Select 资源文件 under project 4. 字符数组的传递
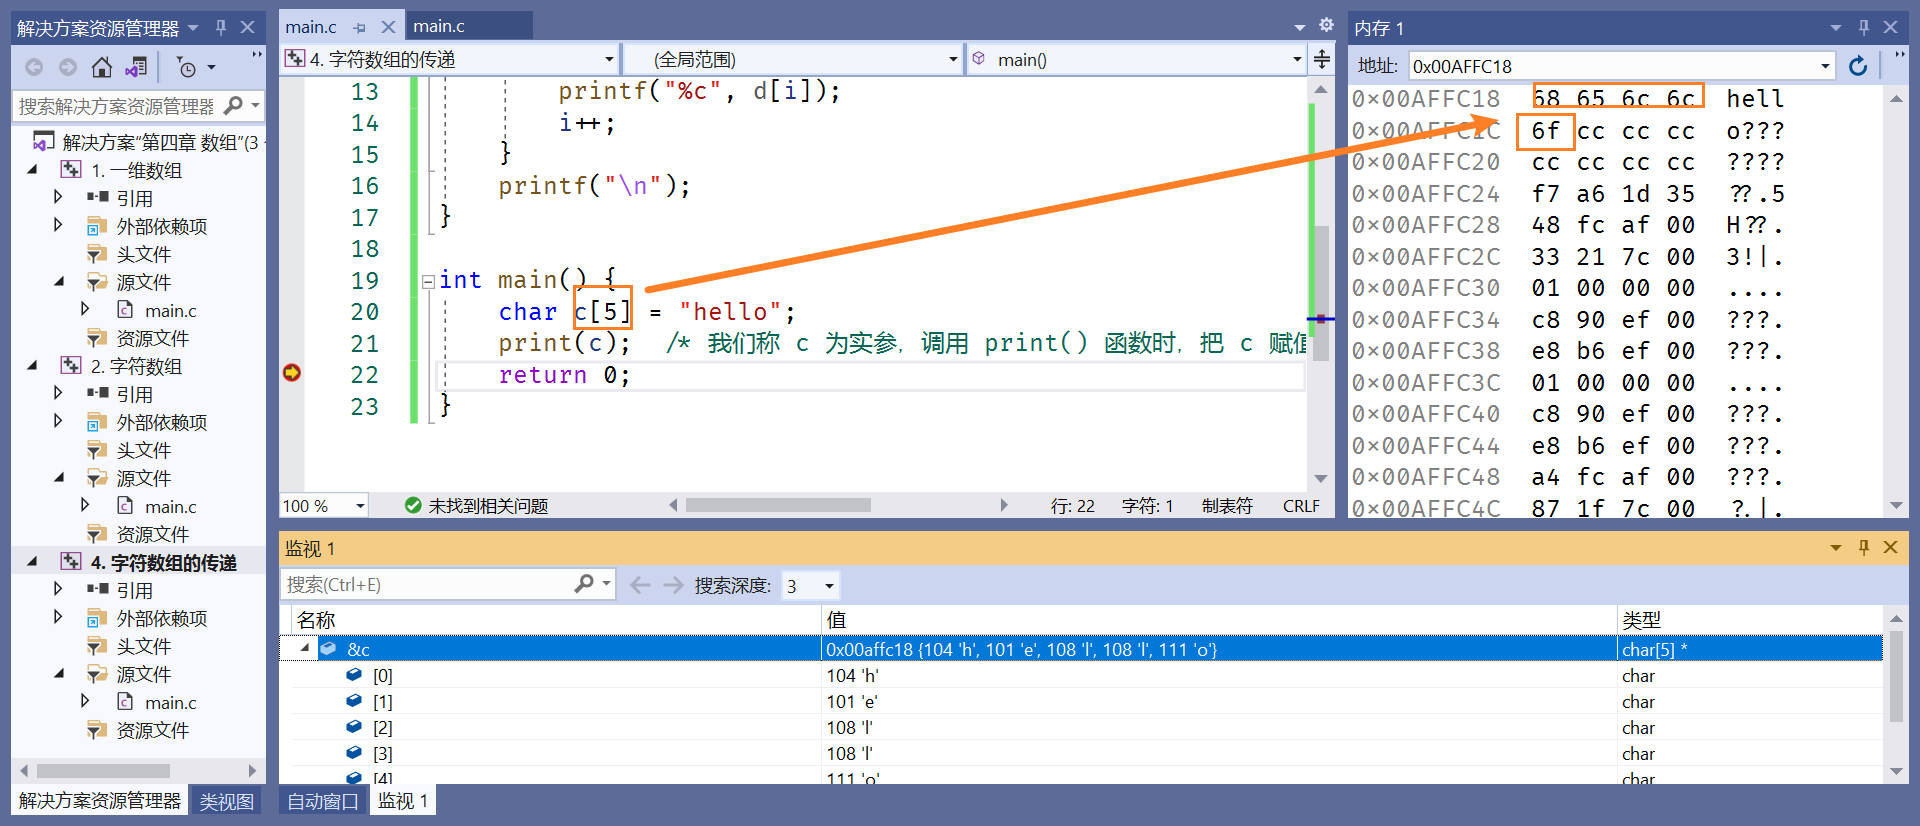Screen dimensions: 1920x826 point(152,730)
